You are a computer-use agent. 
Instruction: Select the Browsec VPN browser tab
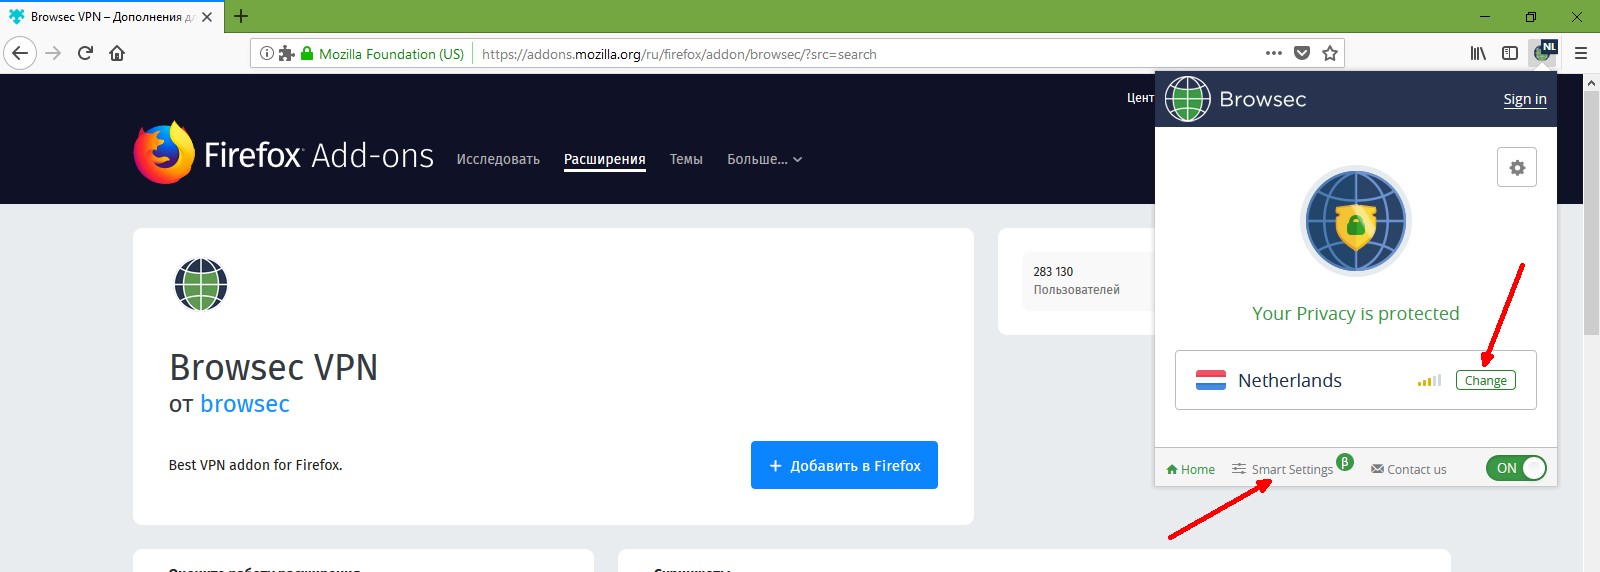(x=111, y=17)
